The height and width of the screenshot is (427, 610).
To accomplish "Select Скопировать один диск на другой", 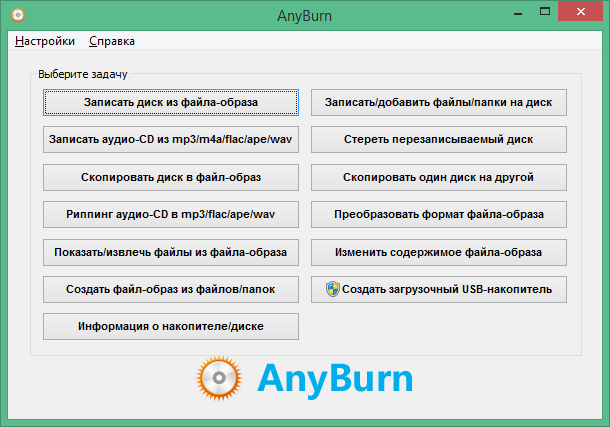I will point(438,177).
